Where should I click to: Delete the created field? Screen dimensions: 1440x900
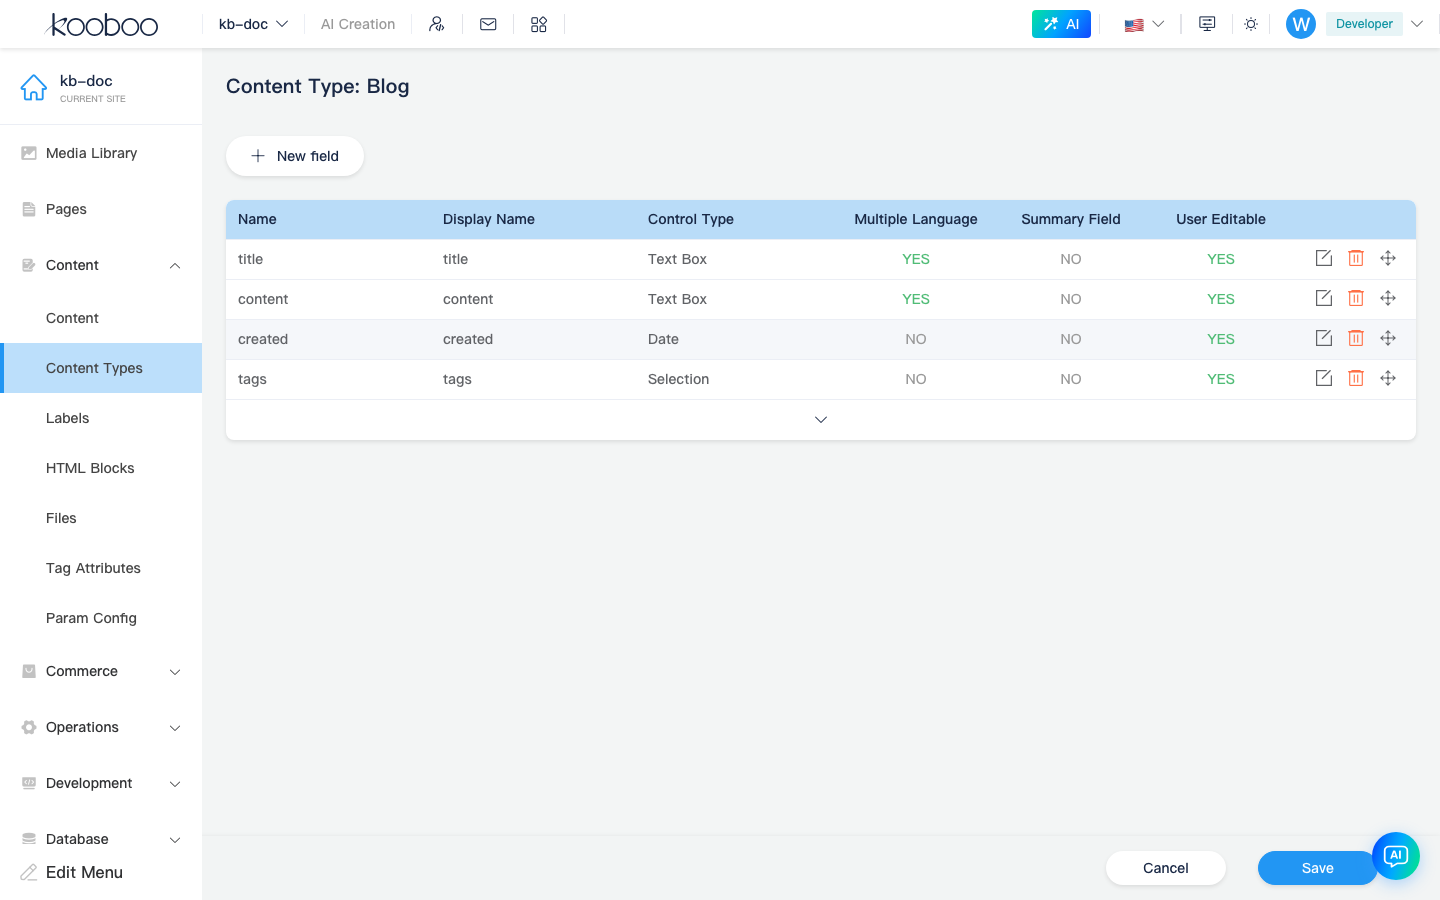pyautogui.click(x=1356, y=338)
